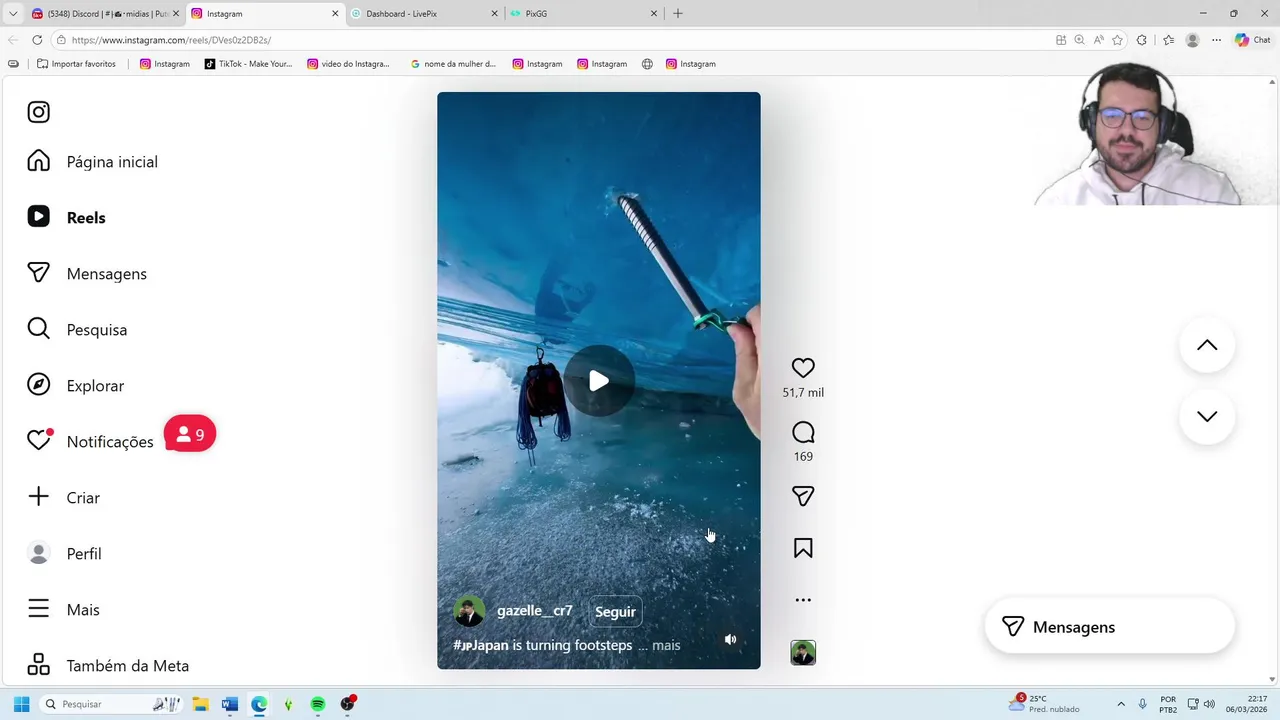Expand the caption with 'mais'
The height and width of the screenshot is (720, 1280).
[666, 646]
